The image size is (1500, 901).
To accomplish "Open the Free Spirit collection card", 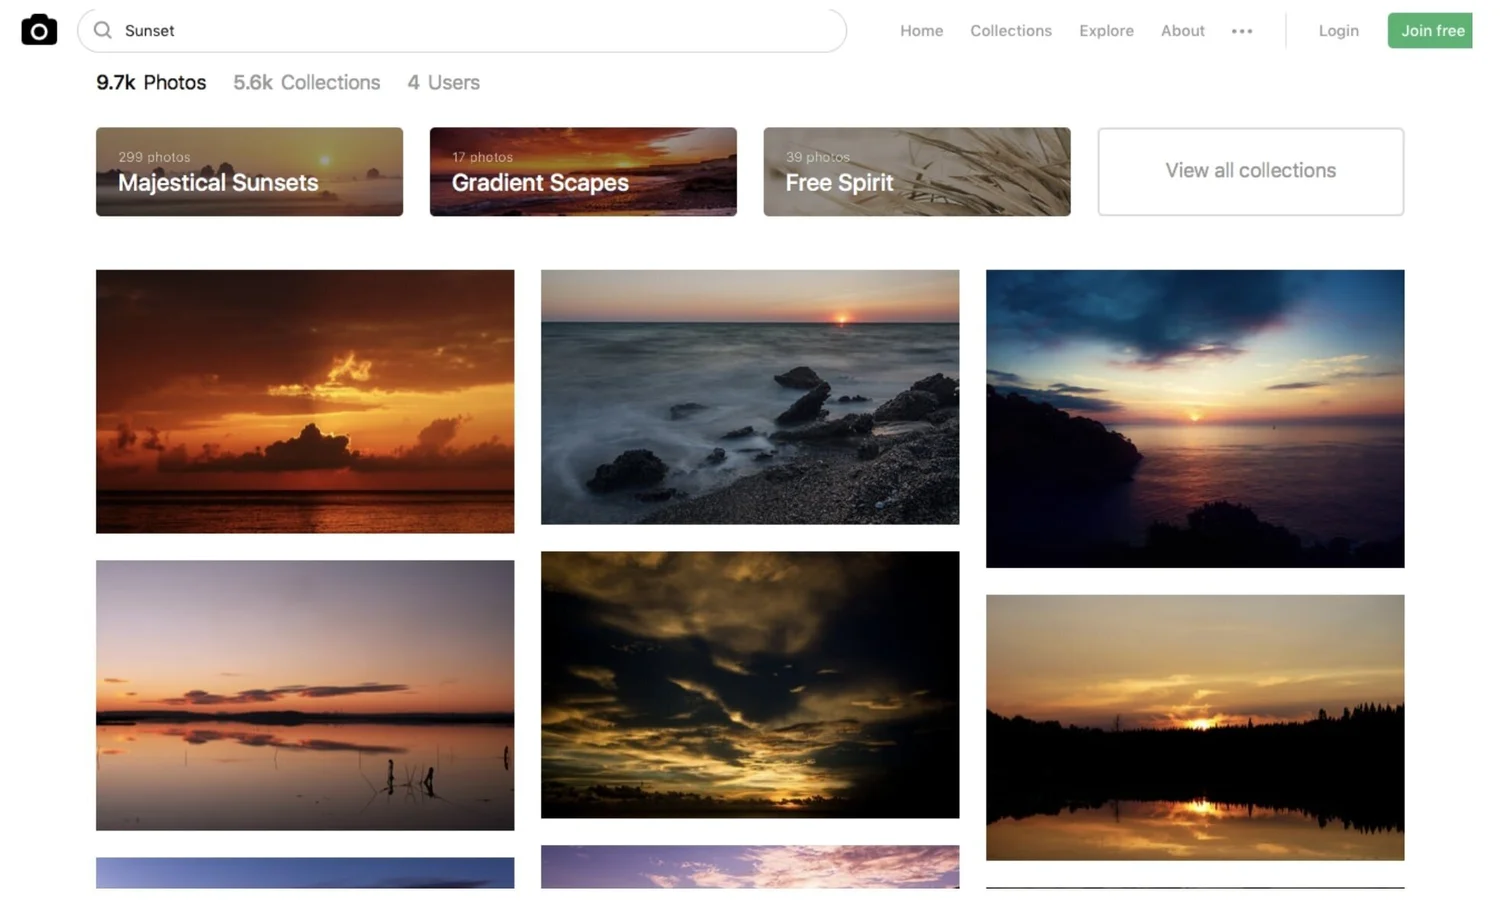I will tap(916, 171).
